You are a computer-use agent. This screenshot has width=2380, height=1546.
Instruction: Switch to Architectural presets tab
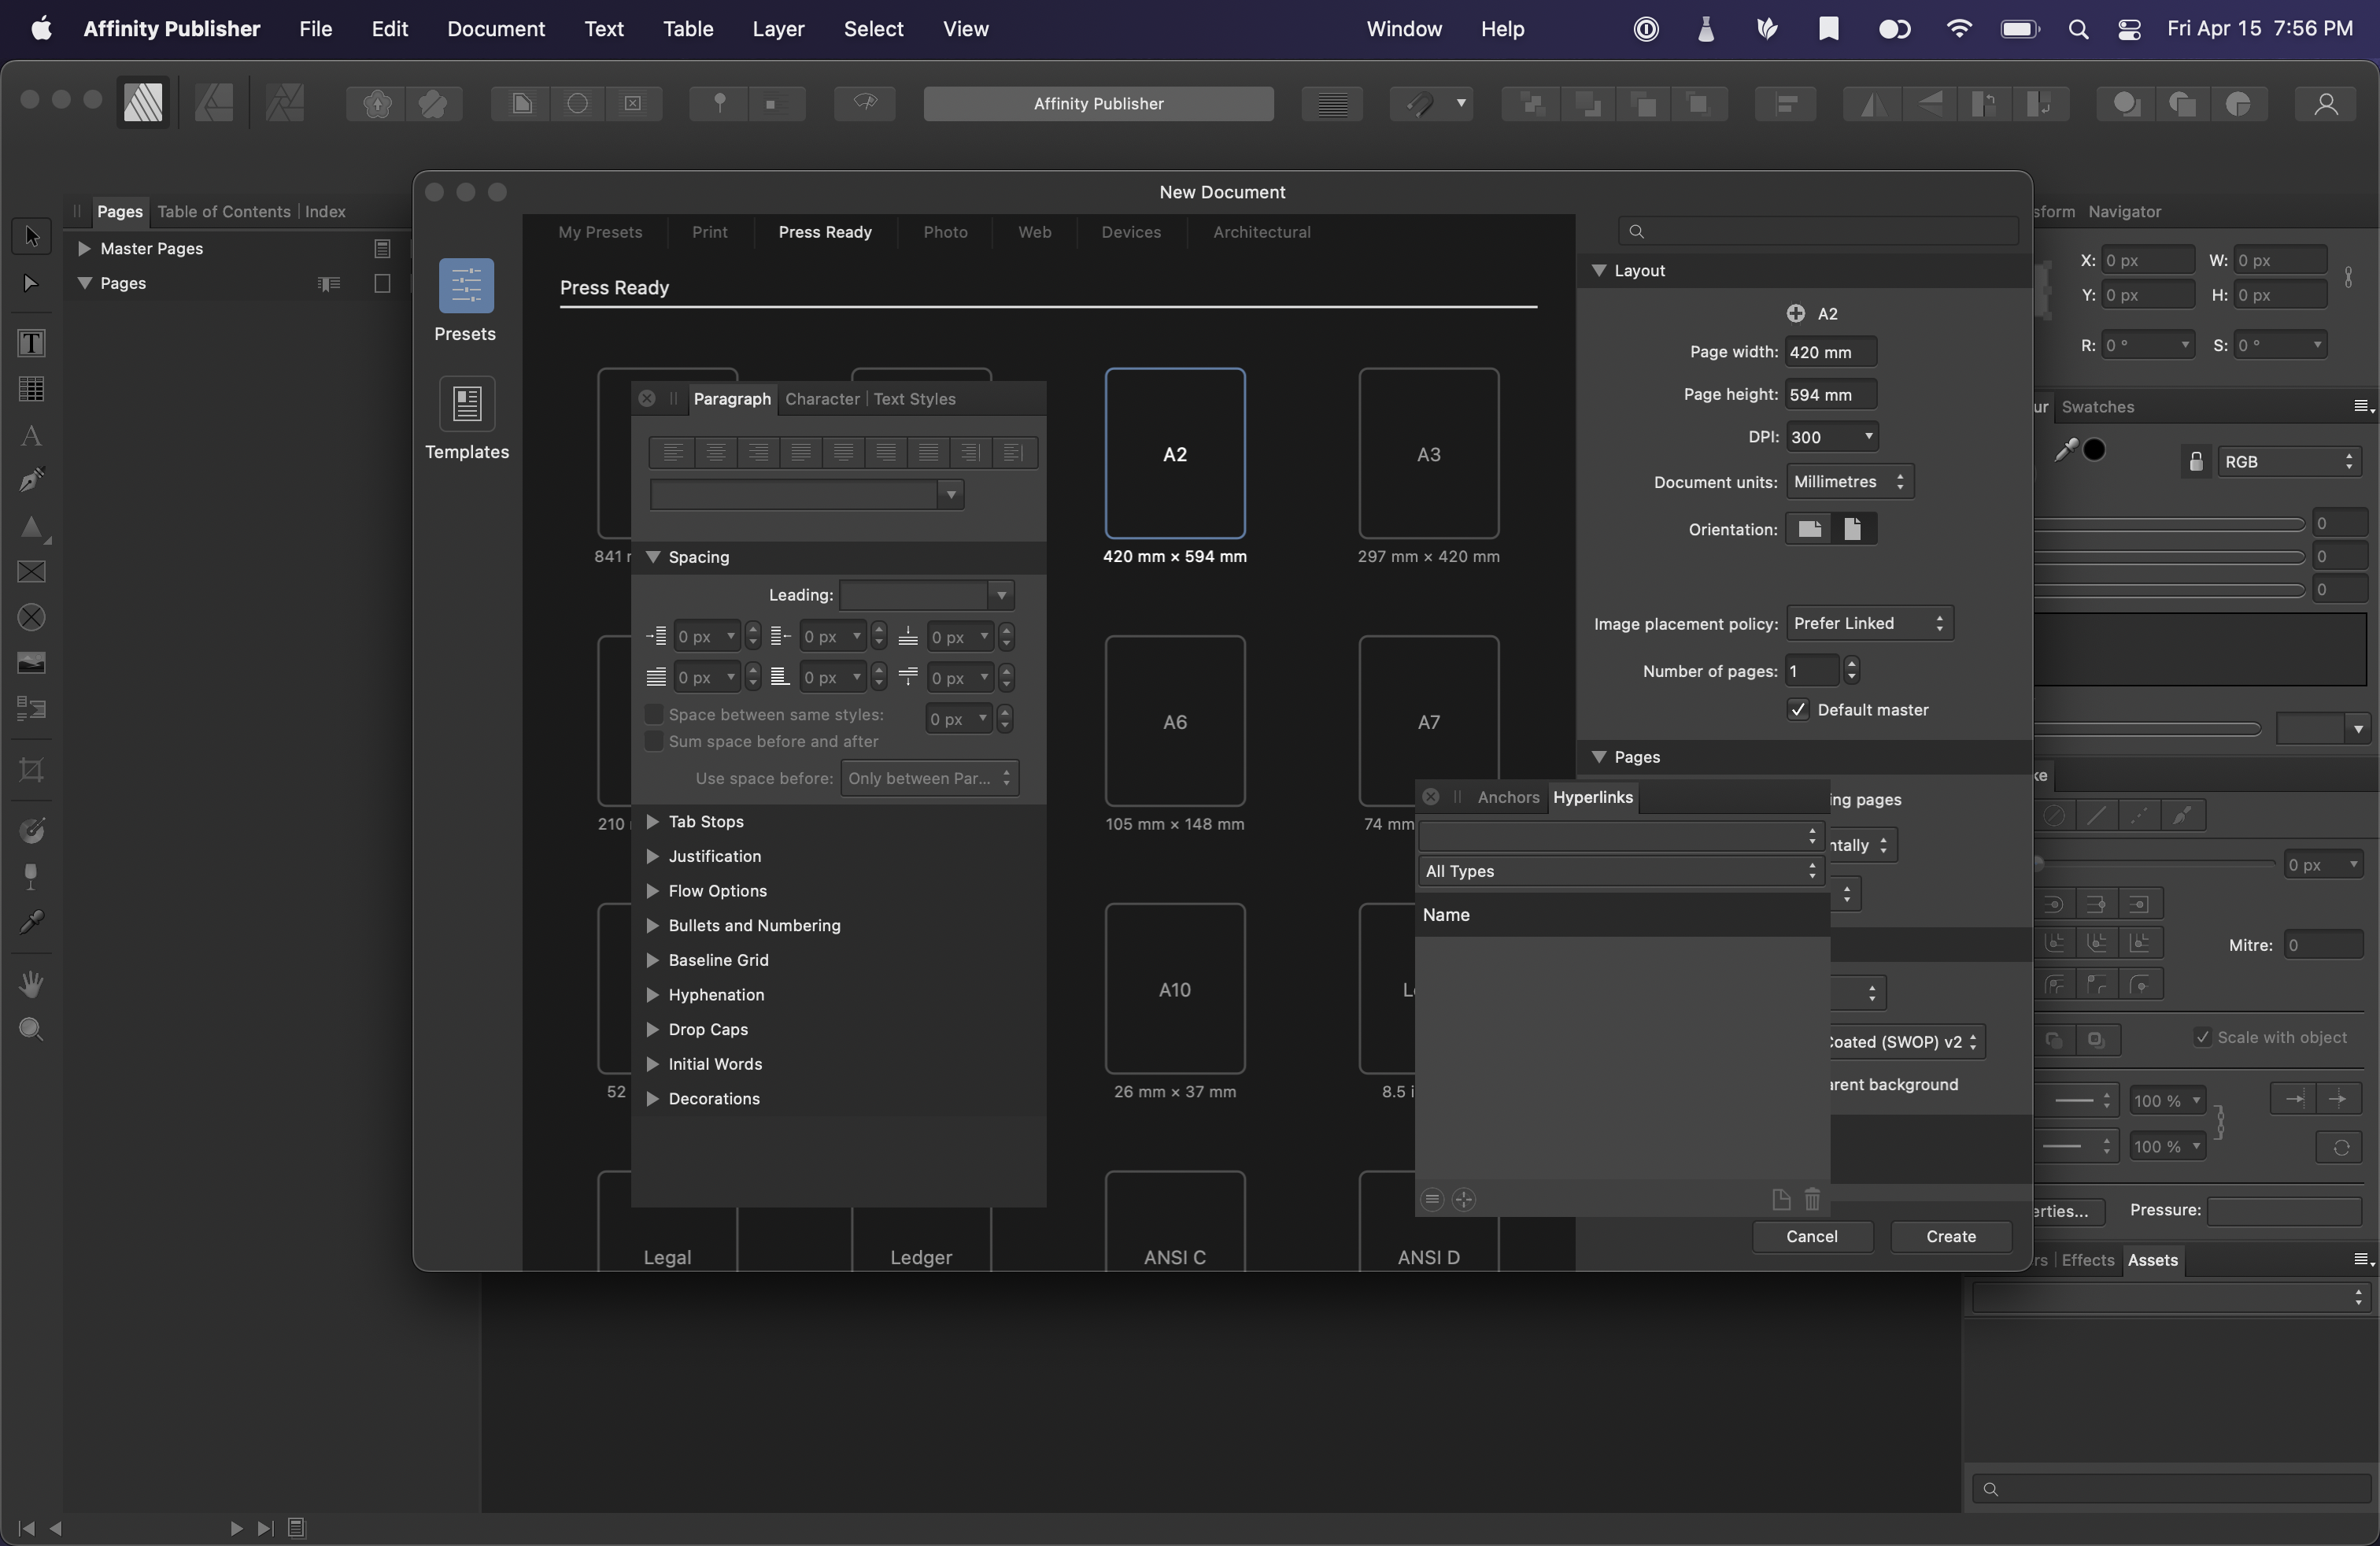coord(1261,232)
